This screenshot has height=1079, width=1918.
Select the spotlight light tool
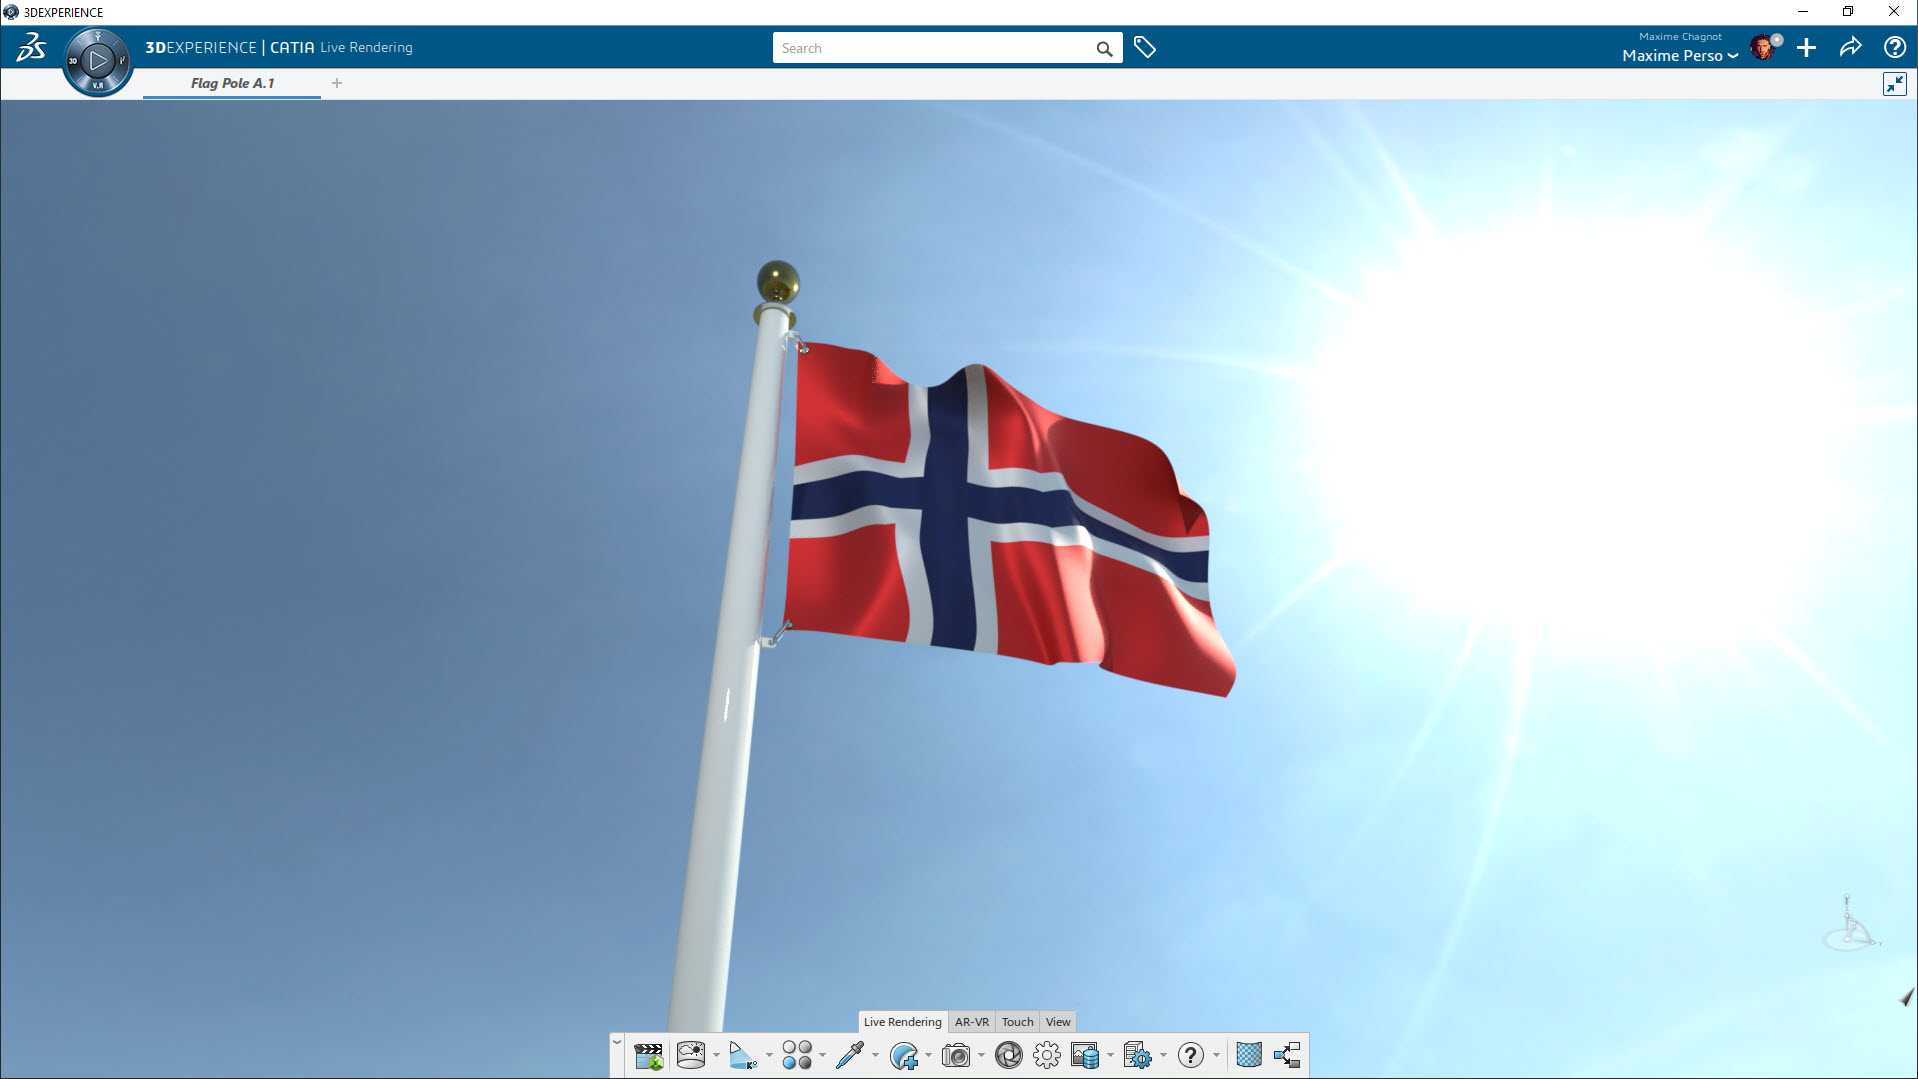[743, 1055]
